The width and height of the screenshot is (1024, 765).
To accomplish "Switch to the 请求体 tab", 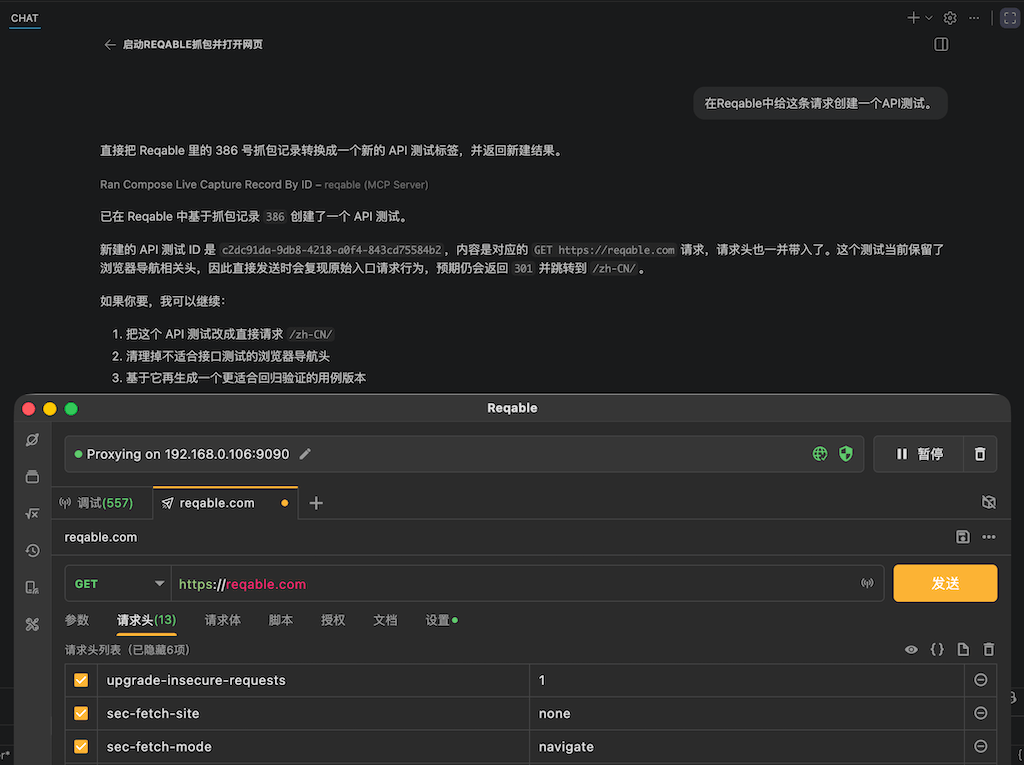I will click(223, 620).
